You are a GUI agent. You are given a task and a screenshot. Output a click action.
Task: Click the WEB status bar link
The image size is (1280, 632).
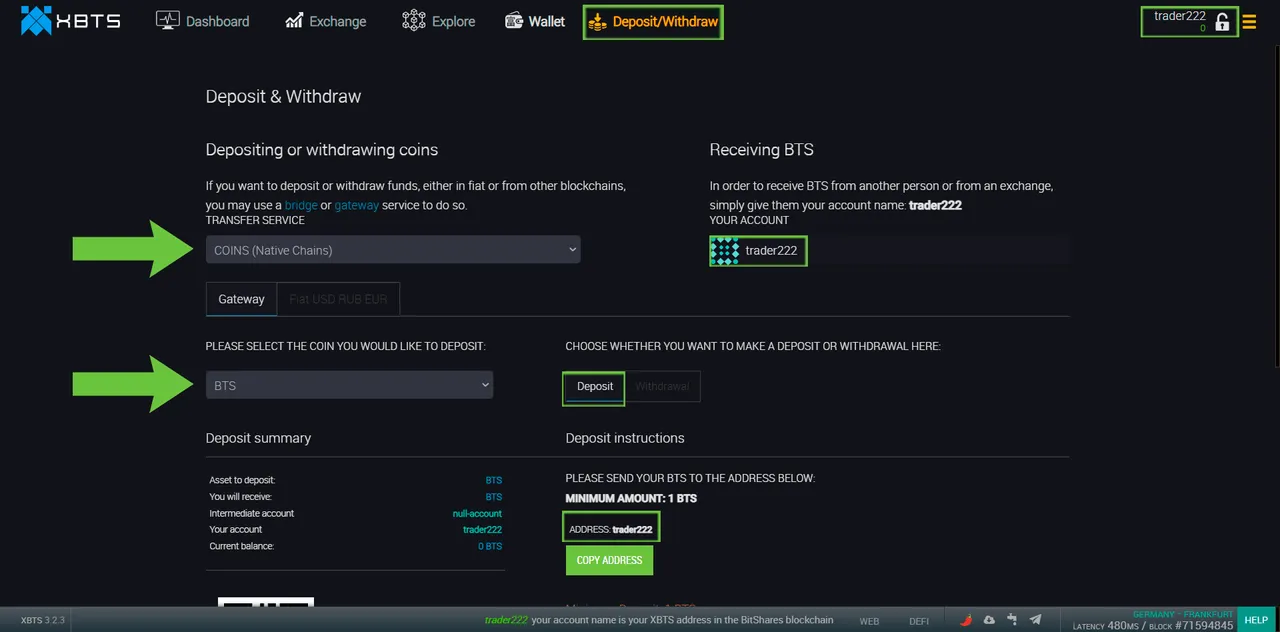click(x=869, y=621)
